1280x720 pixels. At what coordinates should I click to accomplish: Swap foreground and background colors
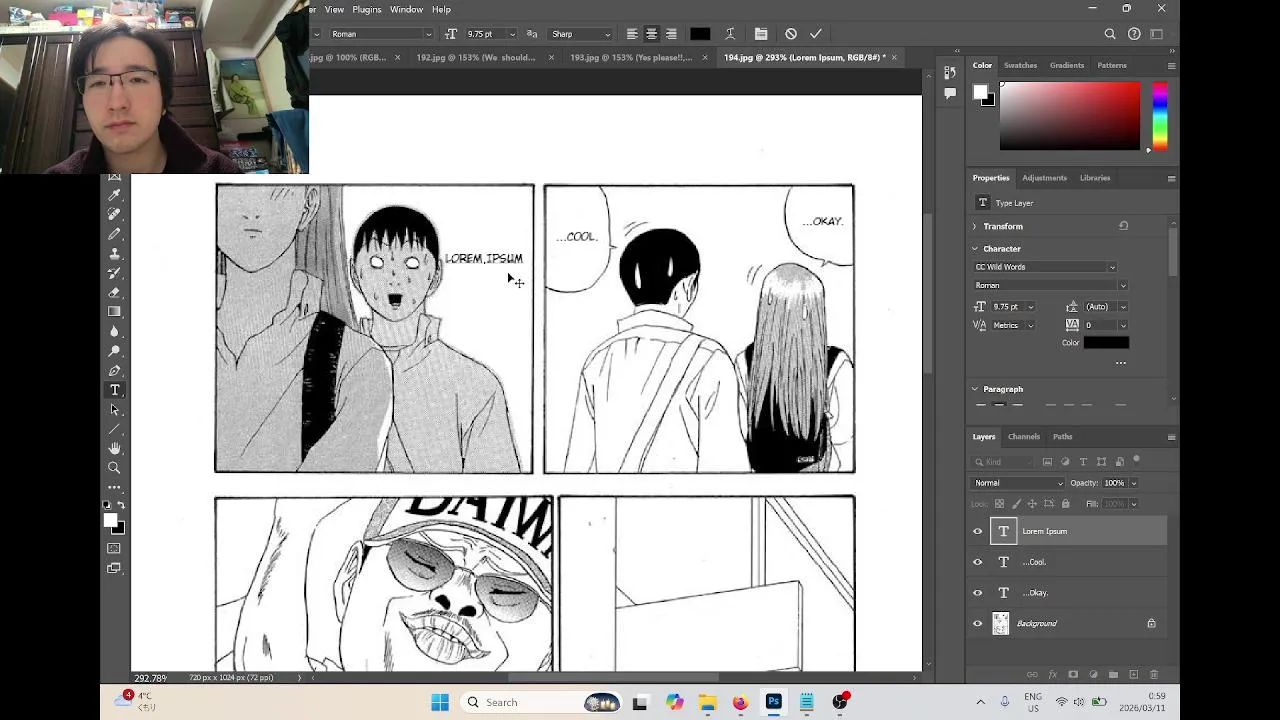pyautogui.click(x=121, y=506)
